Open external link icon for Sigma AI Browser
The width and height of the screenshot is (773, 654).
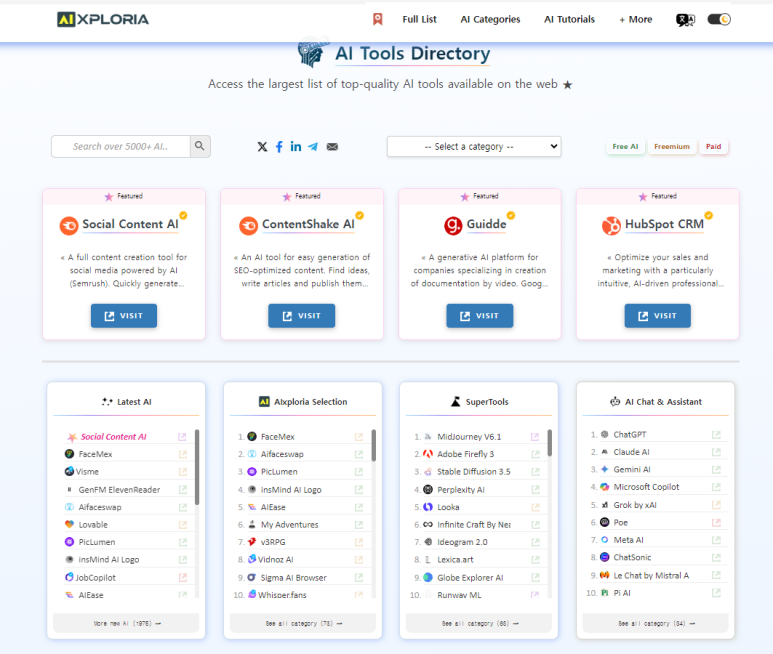pyautogui.click(x=359, y=577)
